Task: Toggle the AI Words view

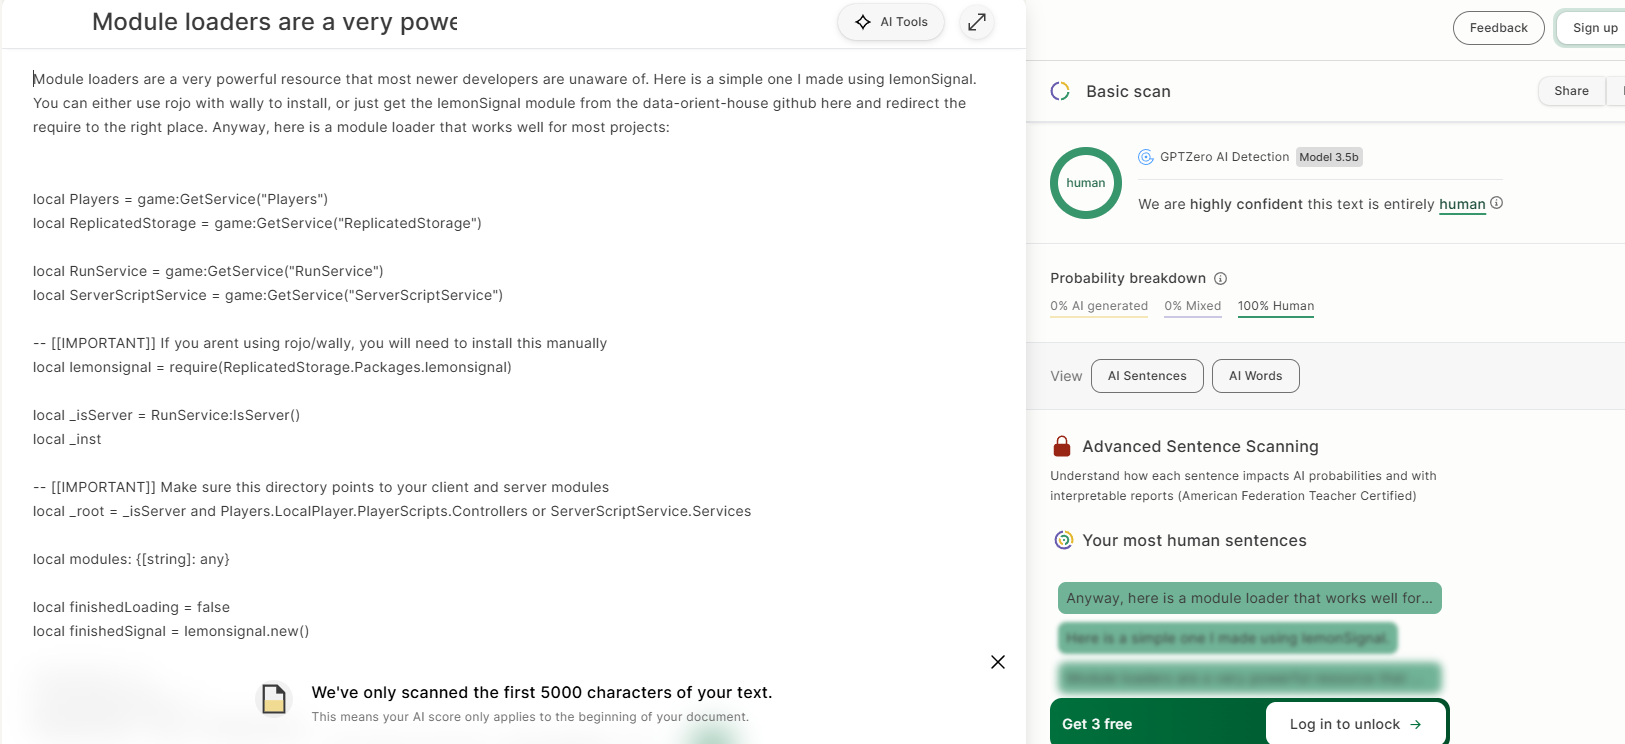Action: coord(1255,376)
